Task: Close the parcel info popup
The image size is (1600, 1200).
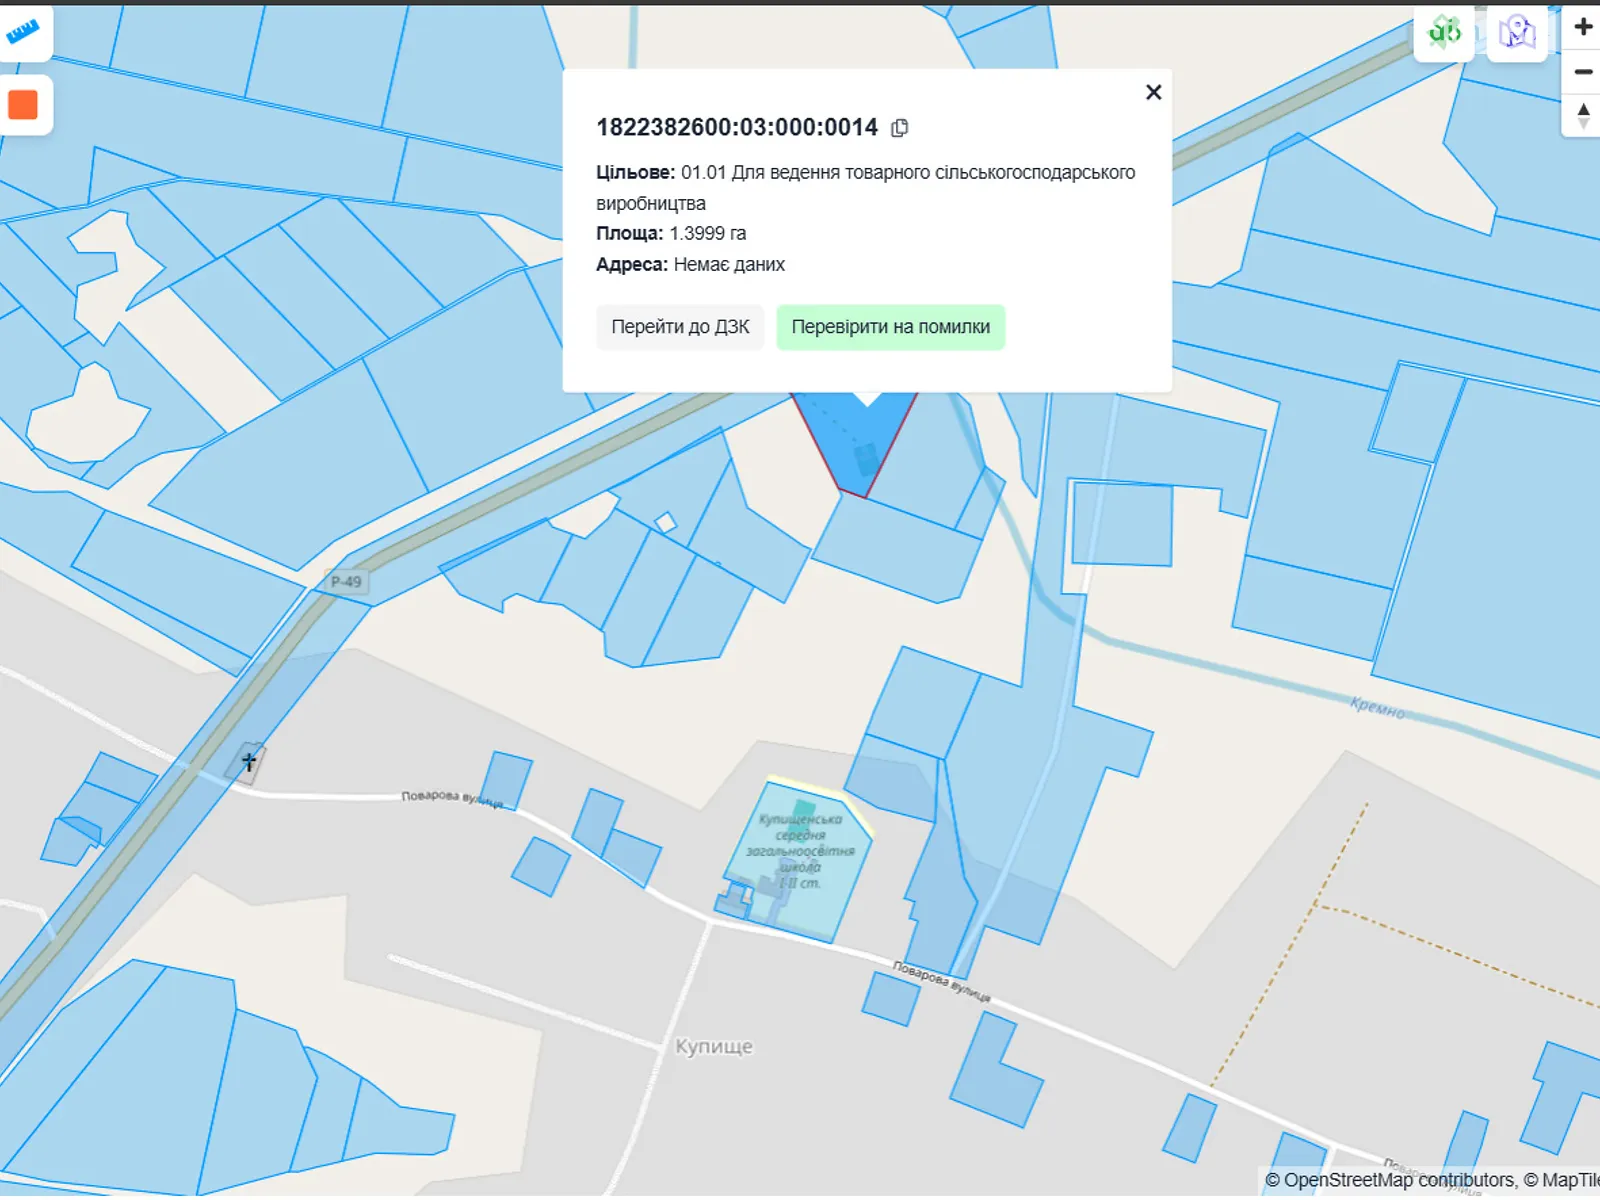Action: tap(1153, 93)
